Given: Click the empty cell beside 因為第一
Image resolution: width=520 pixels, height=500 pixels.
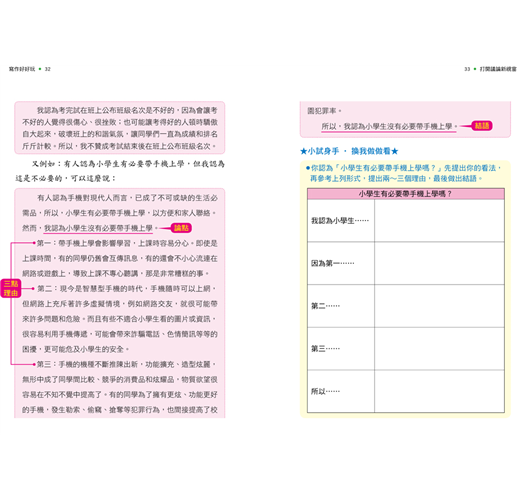Looking at the screenshot, I should 439,263.
